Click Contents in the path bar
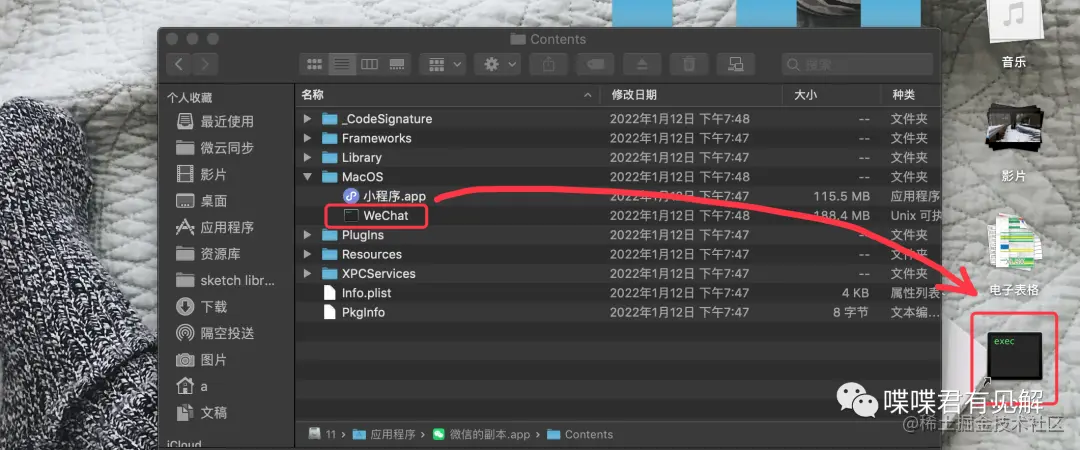Screen dimensions: 1080x450 point(580,434)
